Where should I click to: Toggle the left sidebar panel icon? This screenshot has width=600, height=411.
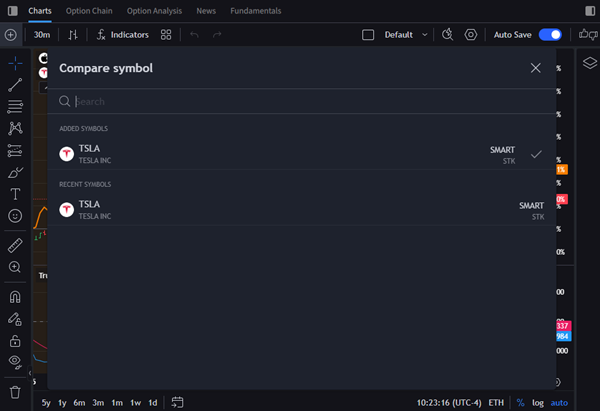13,11
